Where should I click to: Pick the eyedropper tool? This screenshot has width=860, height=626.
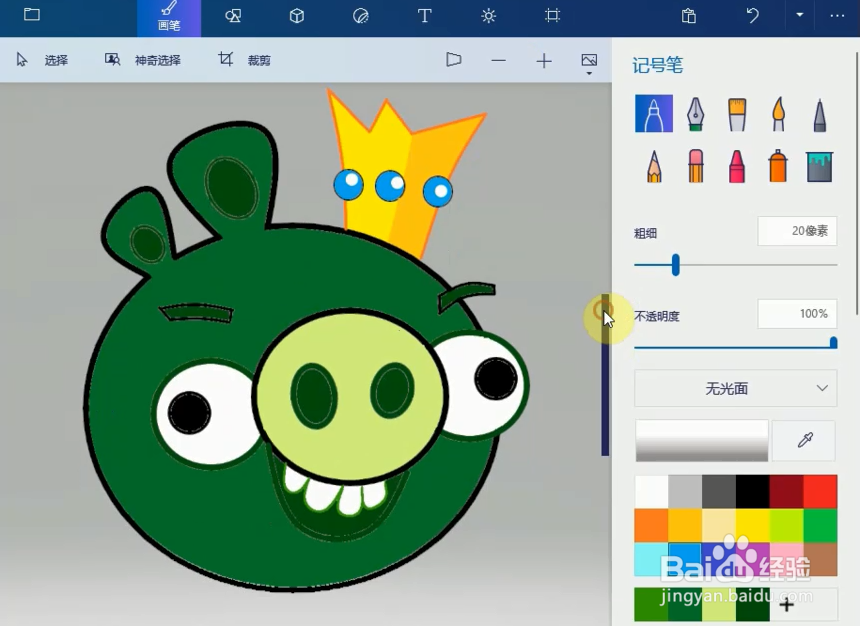804,441
